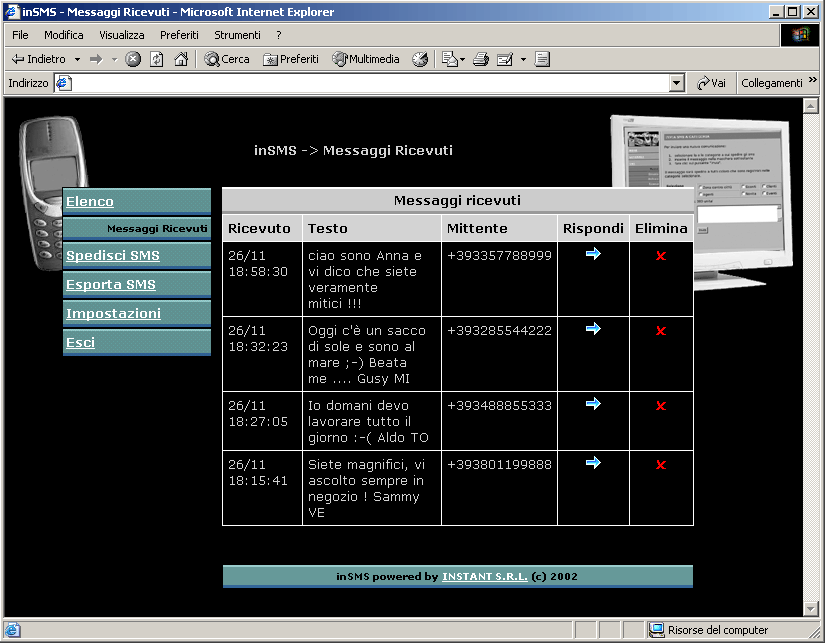Open the ? help menu
The width and height of the screenshot is (825, 643).
click(278, 35)
